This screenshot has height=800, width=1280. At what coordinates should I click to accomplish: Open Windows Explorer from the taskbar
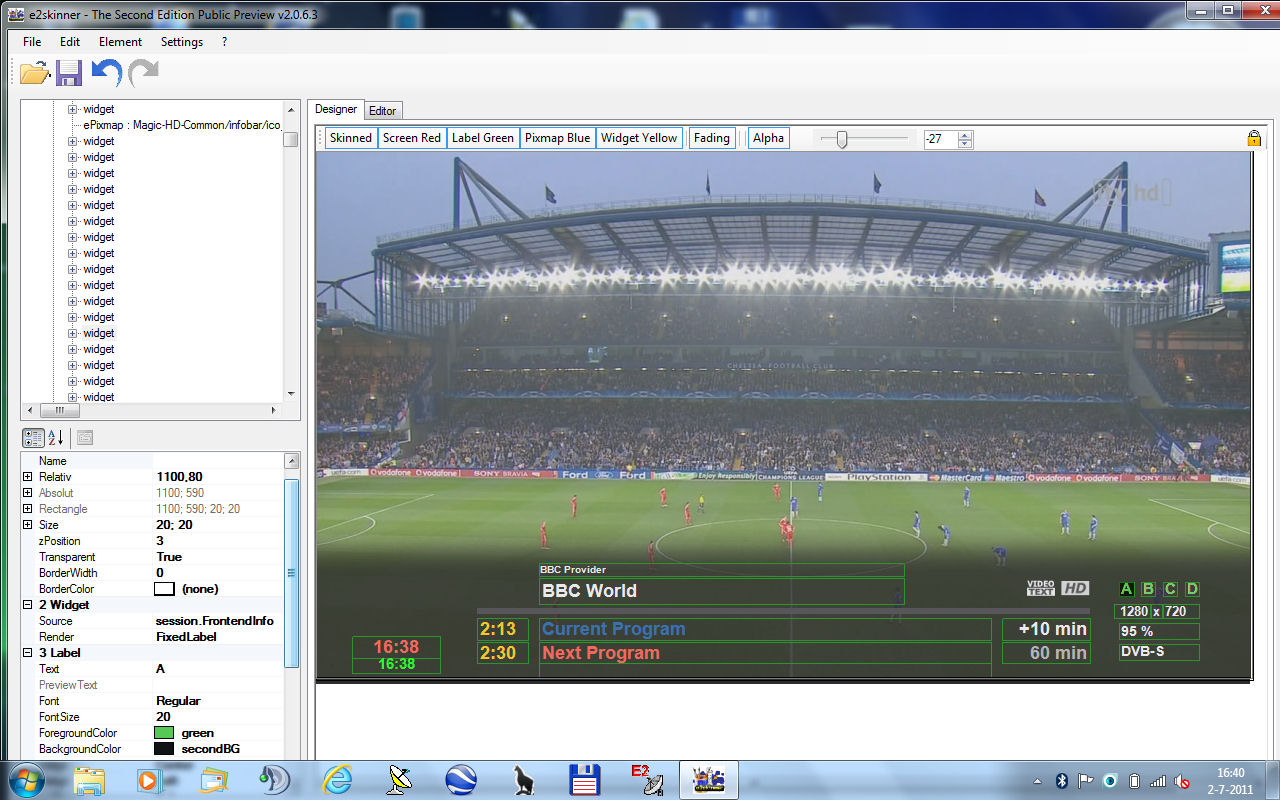[x=89, y=779]
